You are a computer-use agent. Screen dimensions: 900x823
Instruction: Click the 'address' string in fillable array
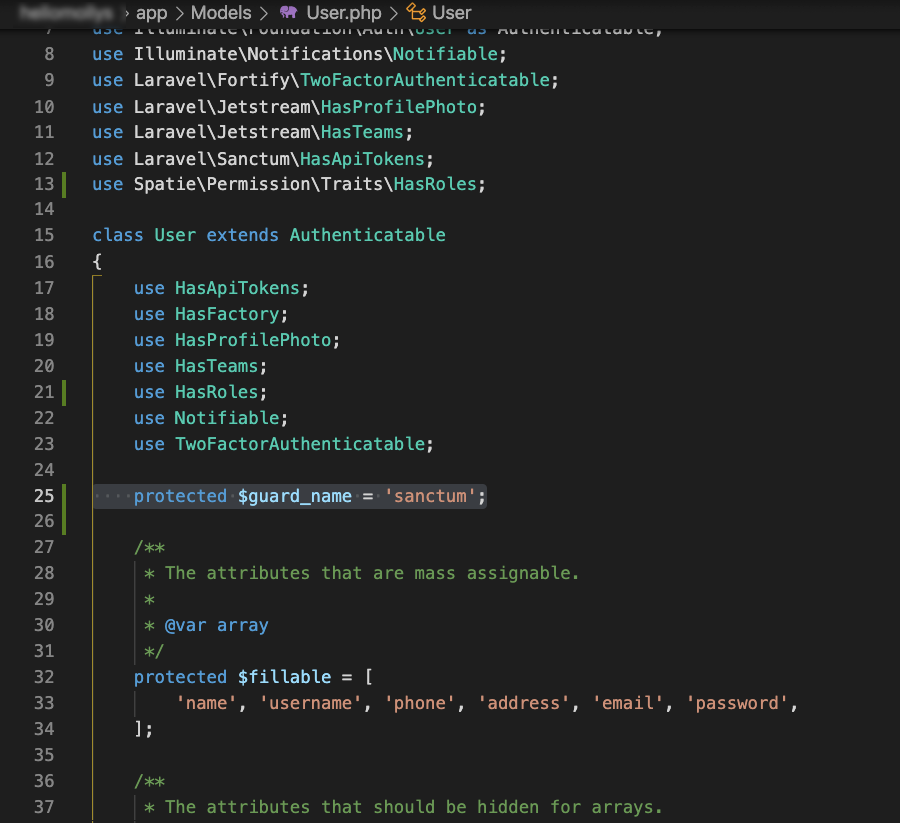523,704
